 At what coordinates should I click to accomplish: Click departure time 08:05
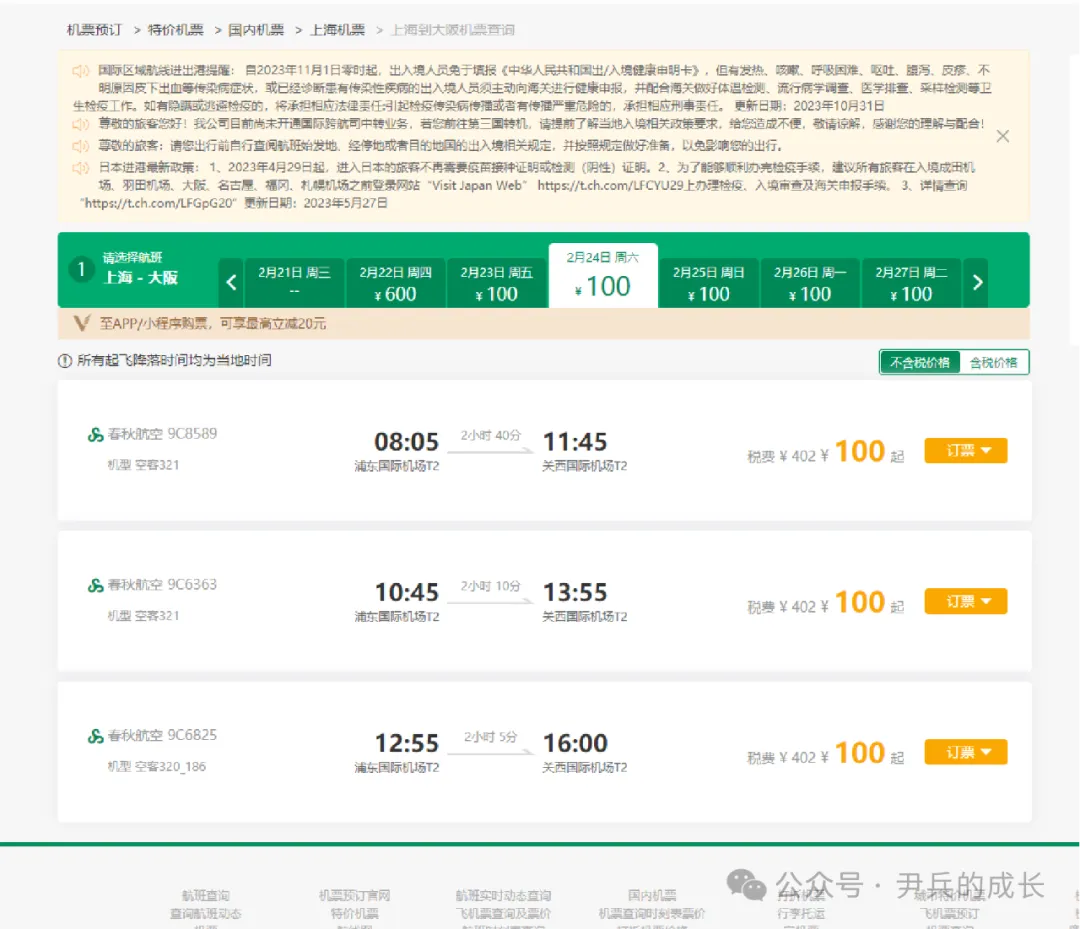(x=406, y=441)
